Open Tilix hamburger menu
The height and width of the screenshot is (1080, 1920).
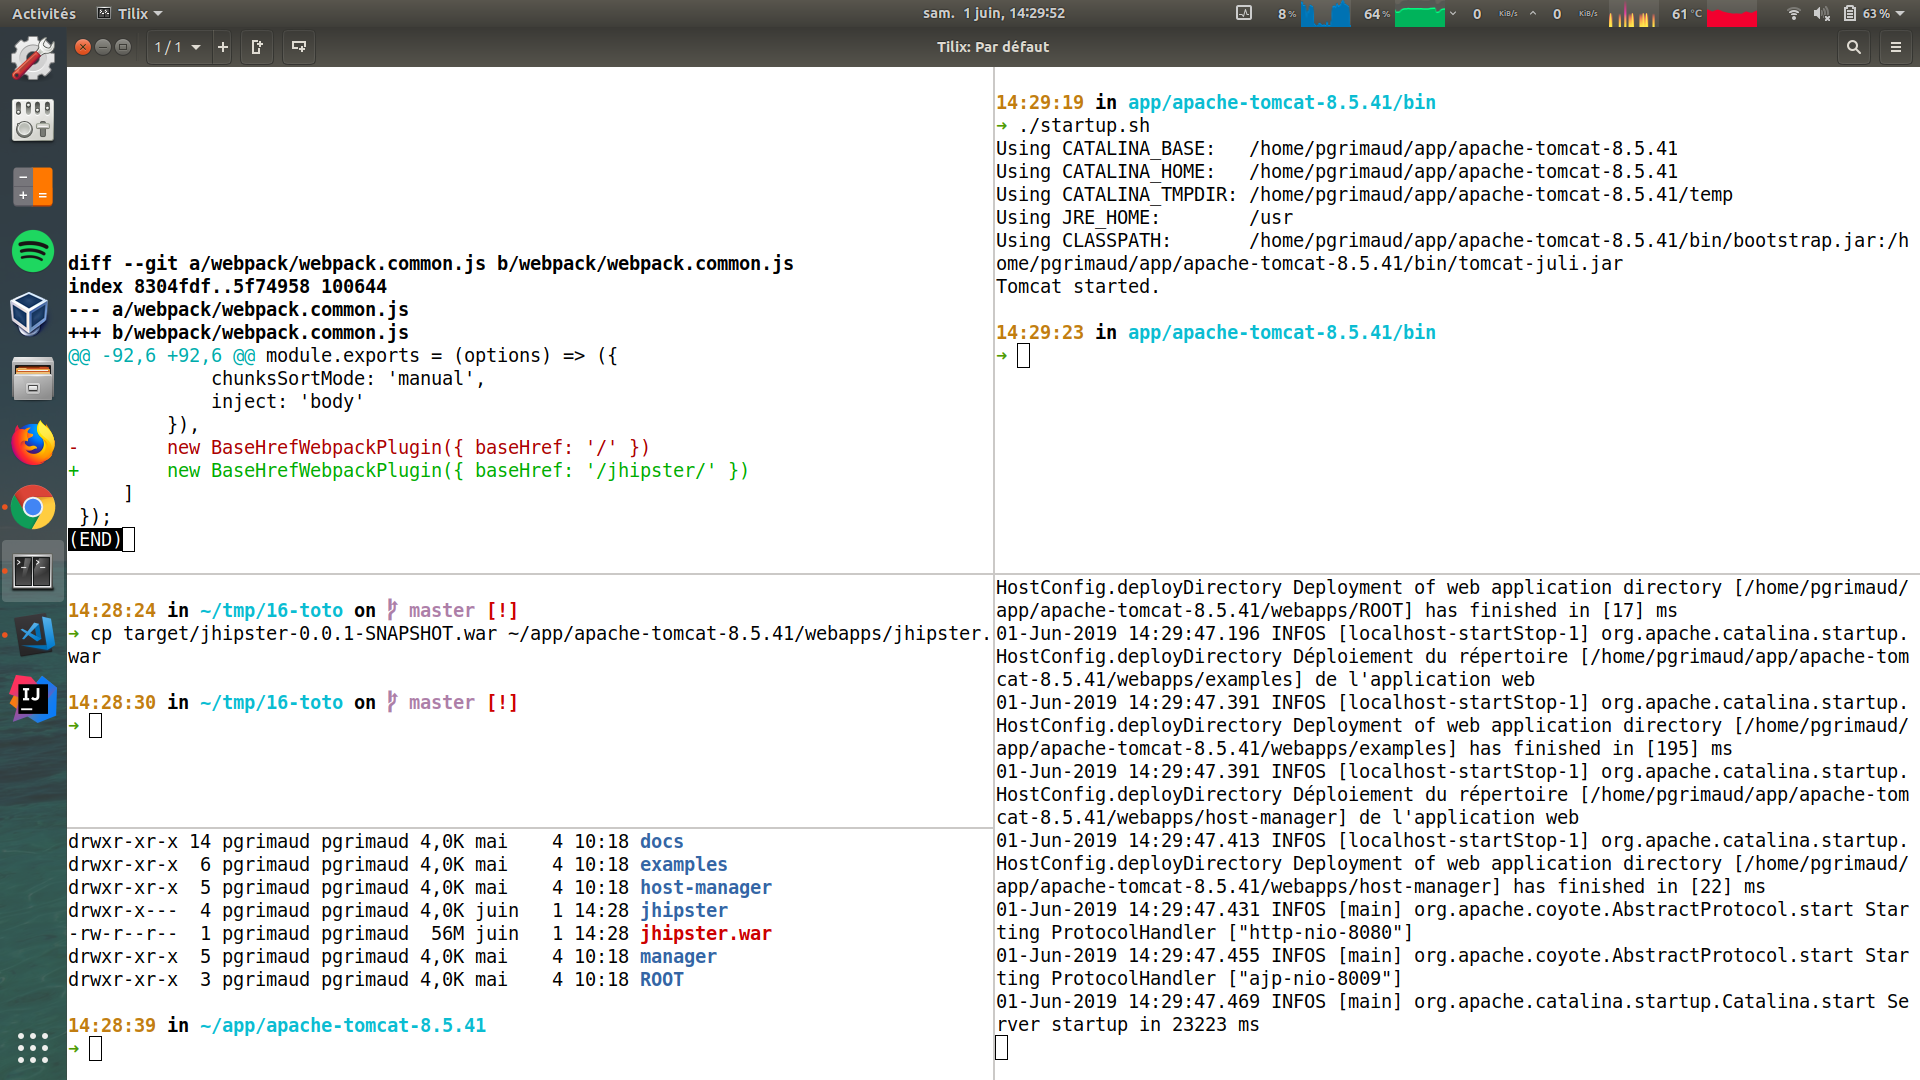point(1895,47)
